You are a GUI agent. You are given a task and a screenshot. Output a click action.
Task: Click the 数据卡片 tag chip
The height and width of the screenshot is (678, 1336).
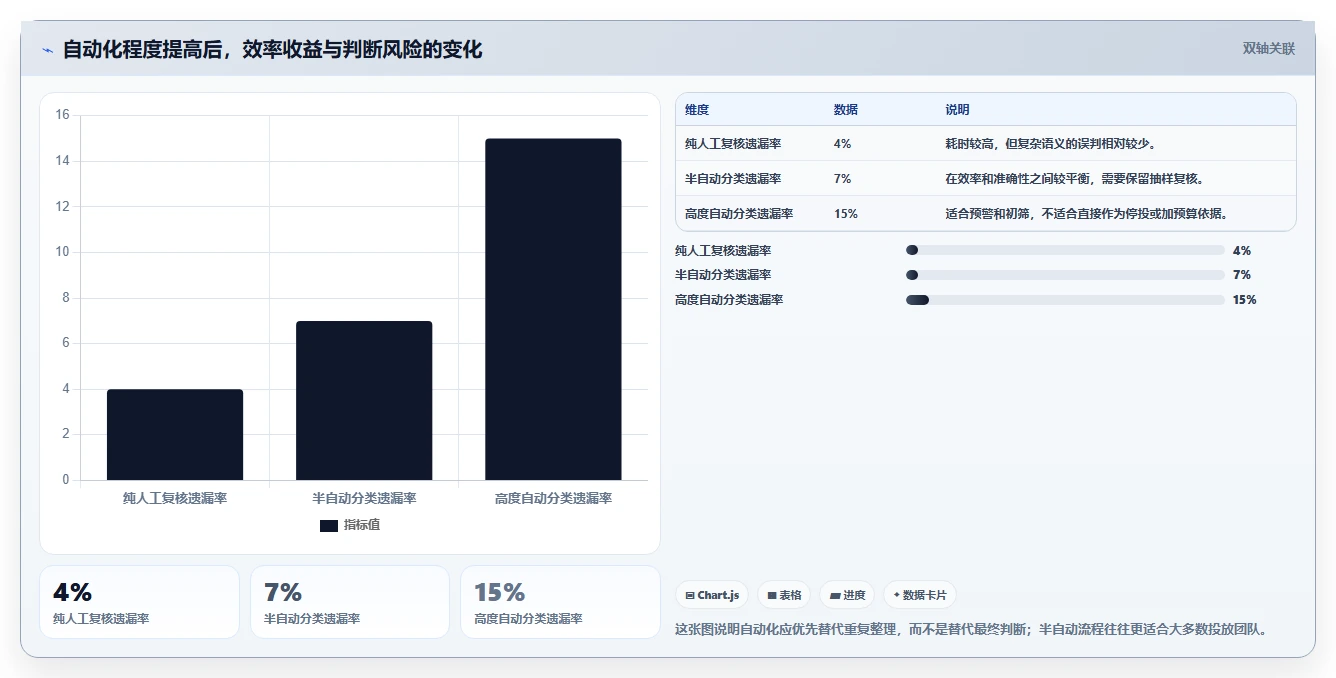pos(920,595)
